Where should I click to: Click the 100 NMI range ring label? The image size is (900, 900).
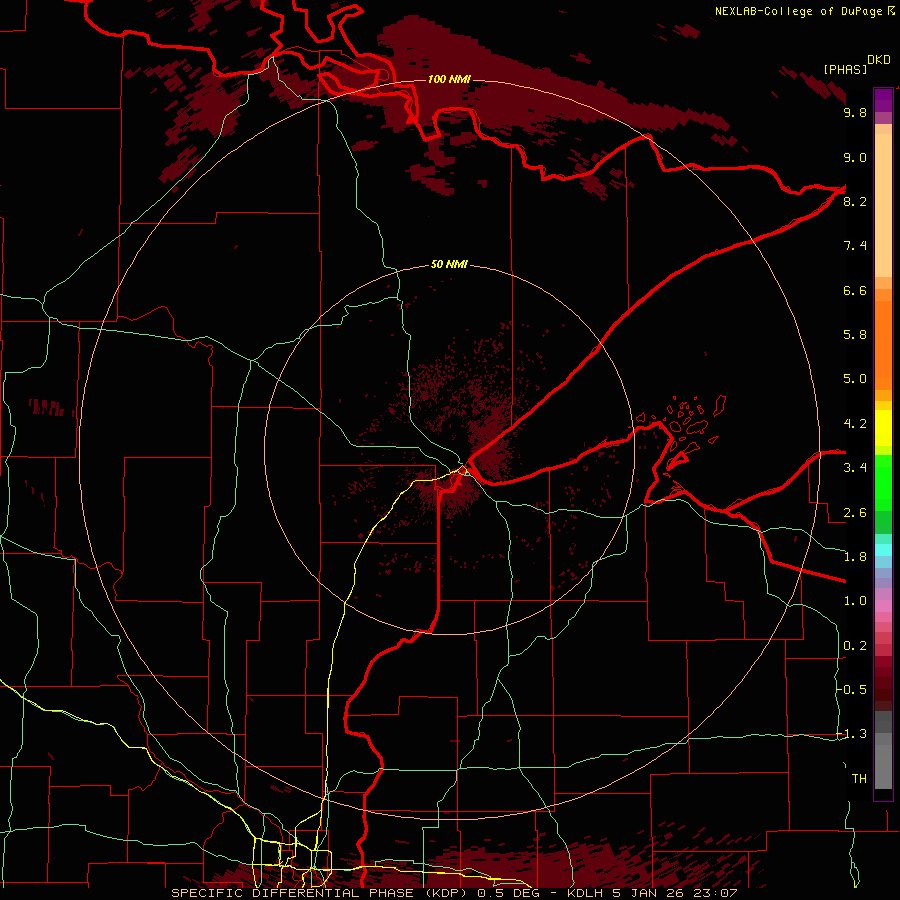(x=449, y=79)
